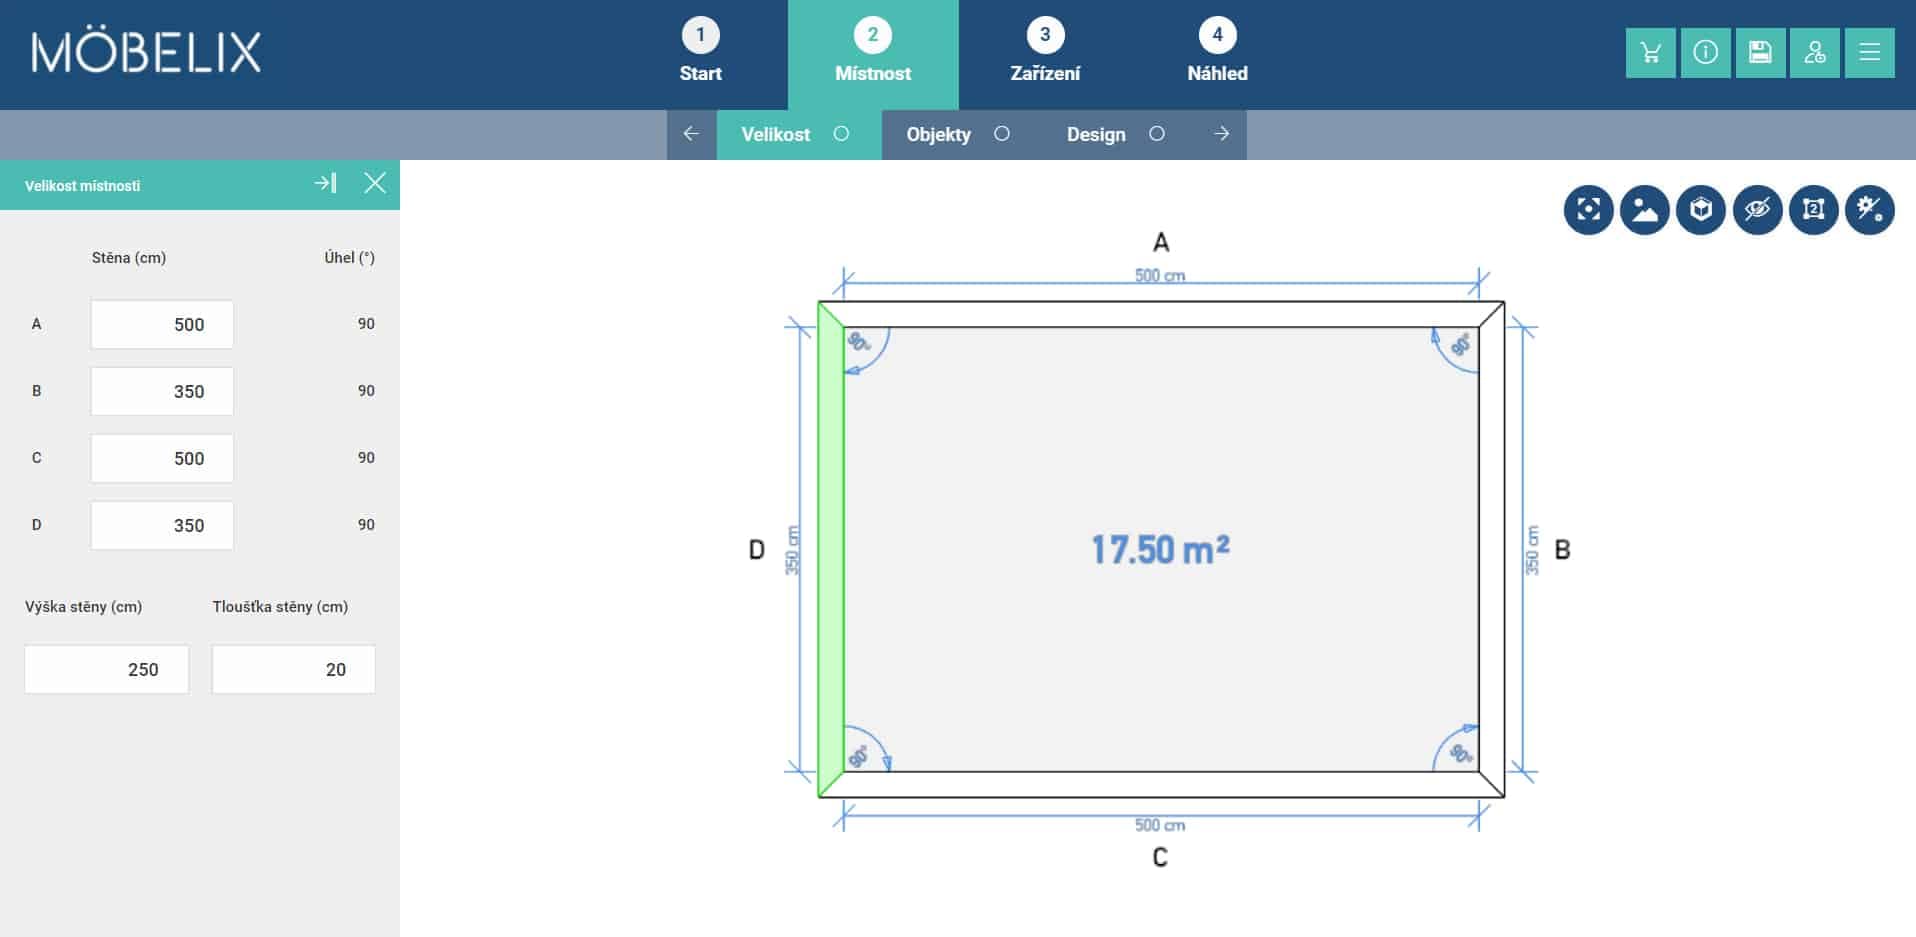Click the picture/landscape view icon
Image resolution: width=1916 pixels, height=937 pixels.
[x=1645, y=210]
